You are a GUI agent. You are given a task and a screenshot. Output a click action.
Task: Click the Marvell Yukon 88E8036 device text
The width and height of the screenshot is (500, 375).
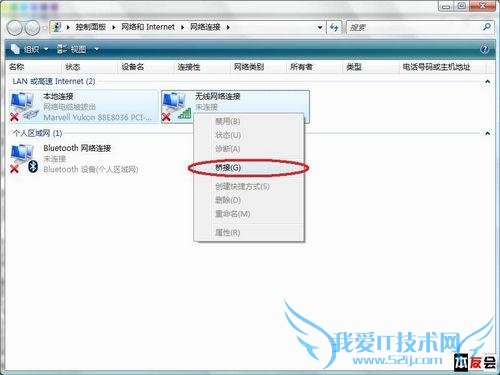[x=97, y=118]
